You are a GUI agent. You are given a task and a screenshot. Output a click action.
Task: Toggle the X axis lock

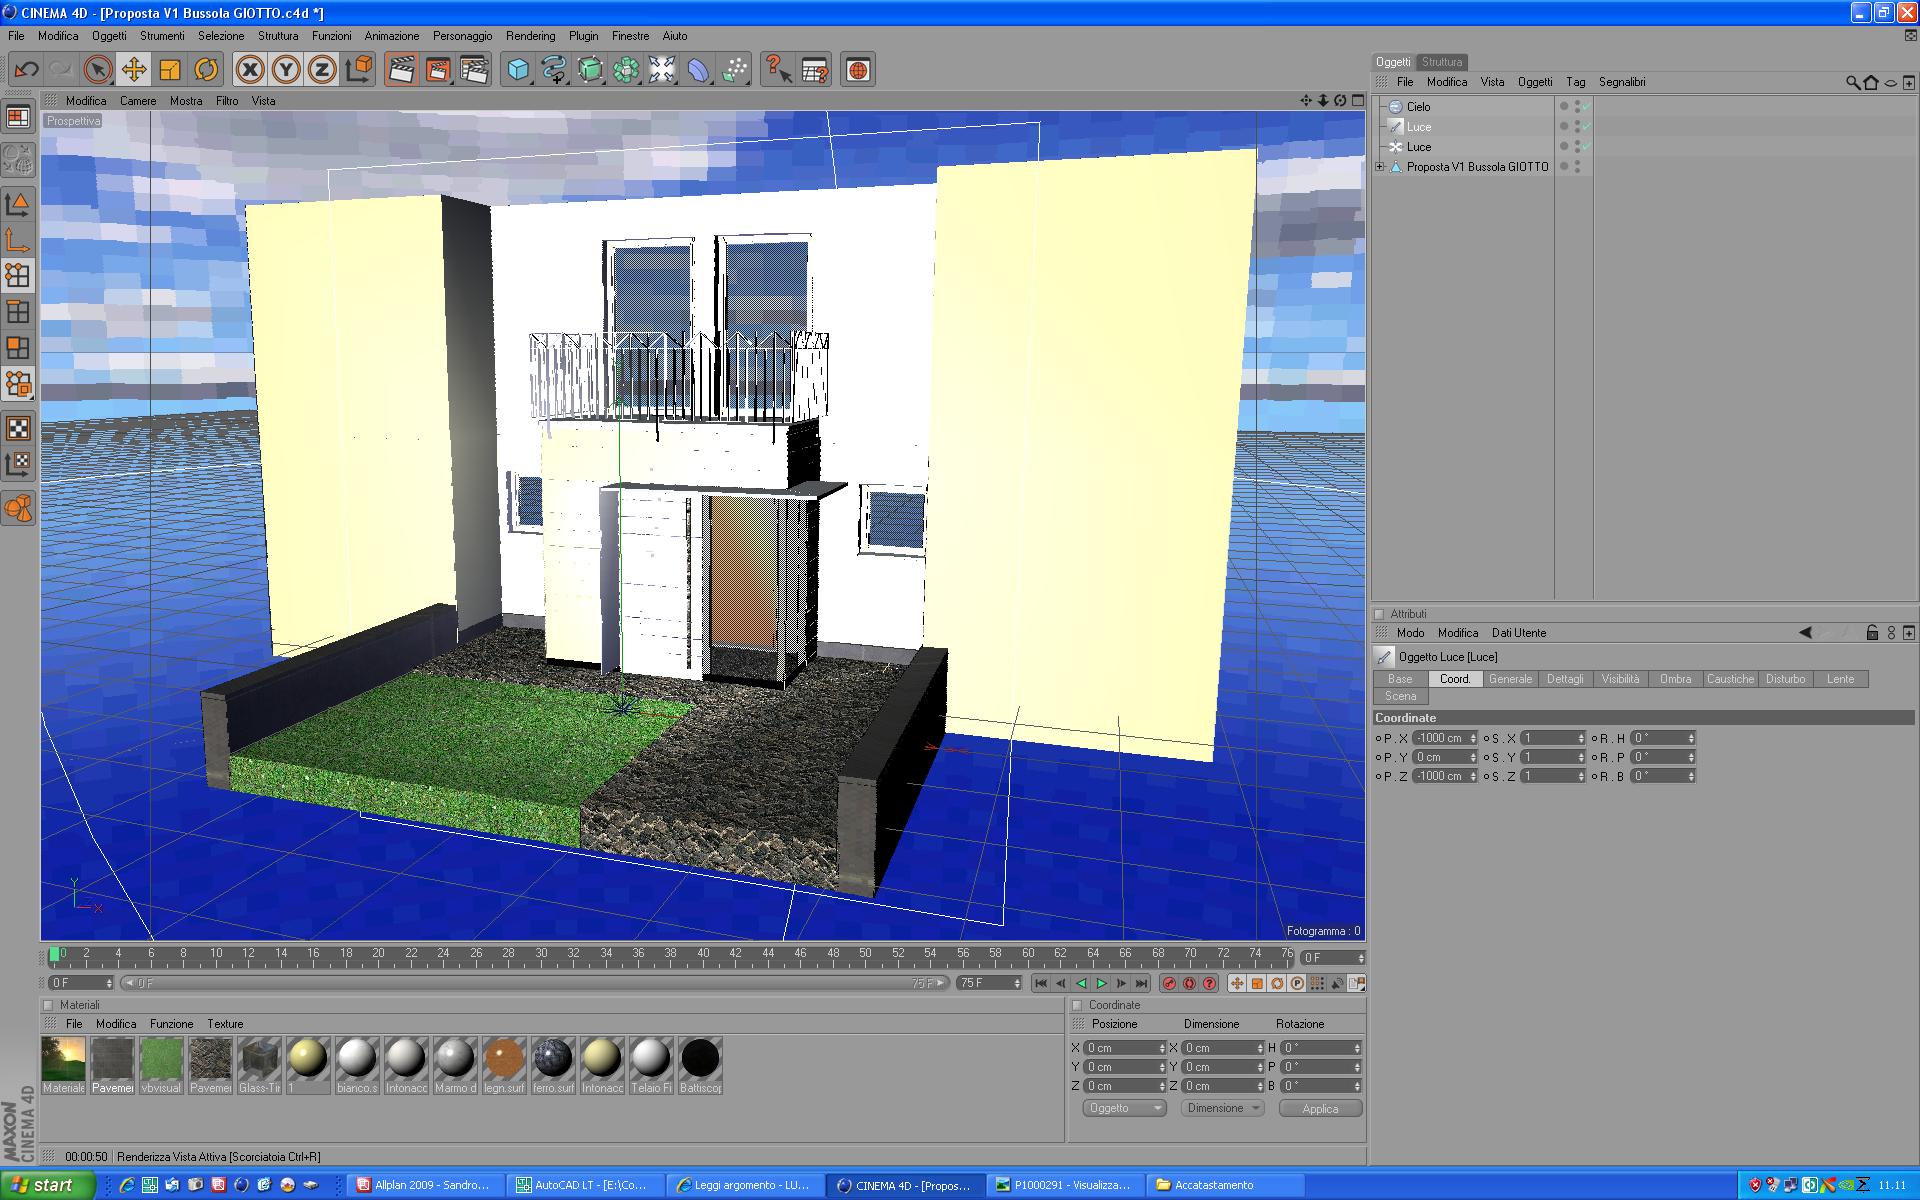250,70
